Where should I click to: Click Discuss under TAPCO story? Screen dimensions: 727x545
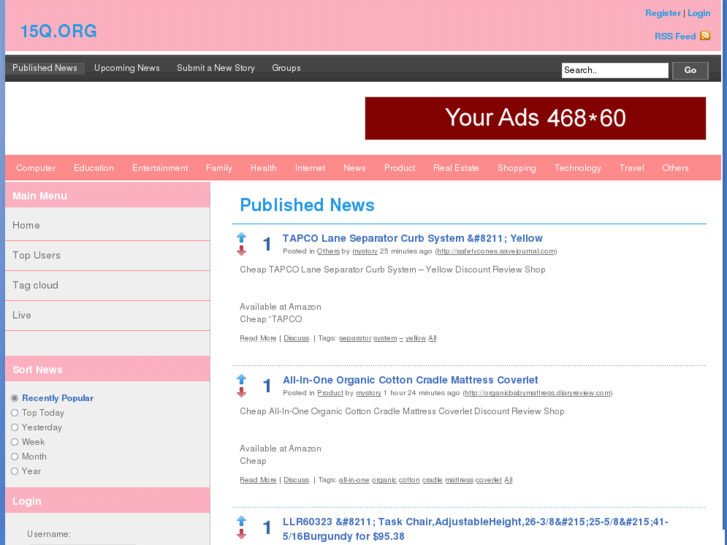[296, 338]
